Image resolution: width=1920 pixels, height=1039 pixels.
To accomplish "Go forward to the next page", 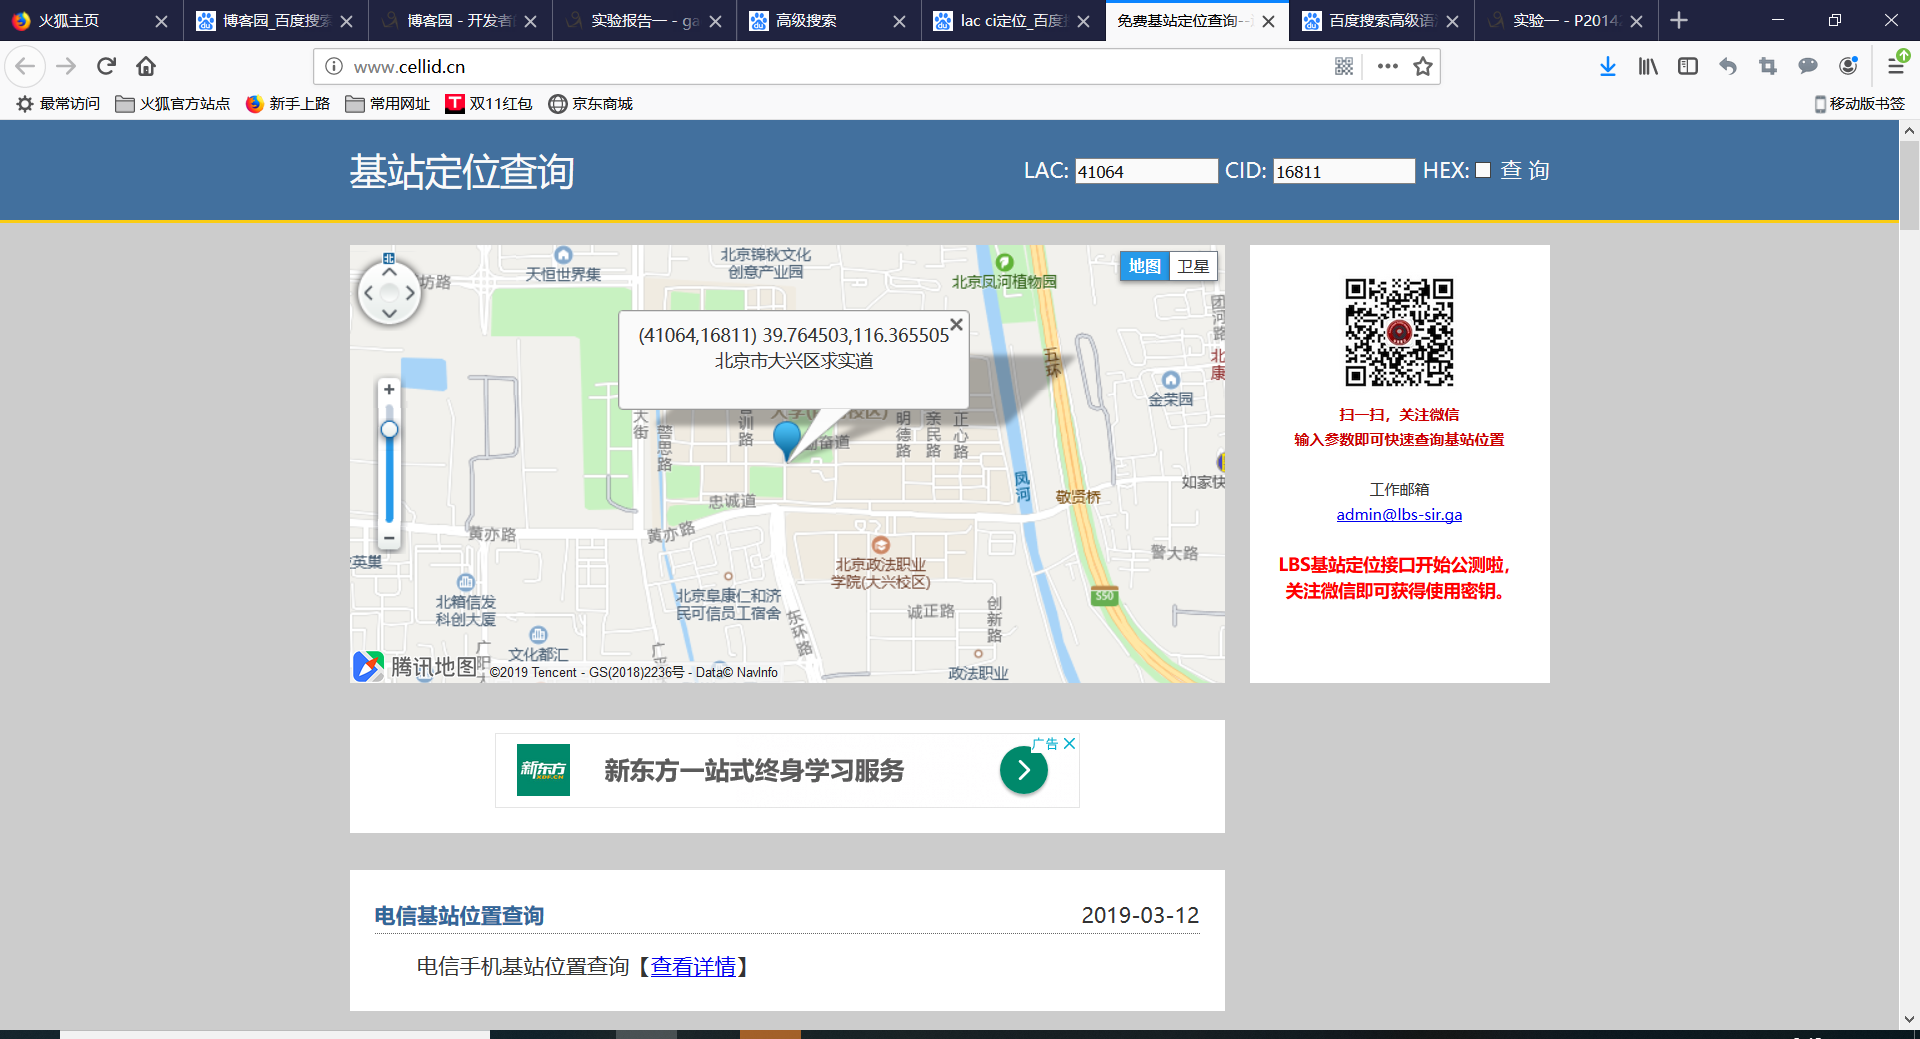I will point(66,66).
